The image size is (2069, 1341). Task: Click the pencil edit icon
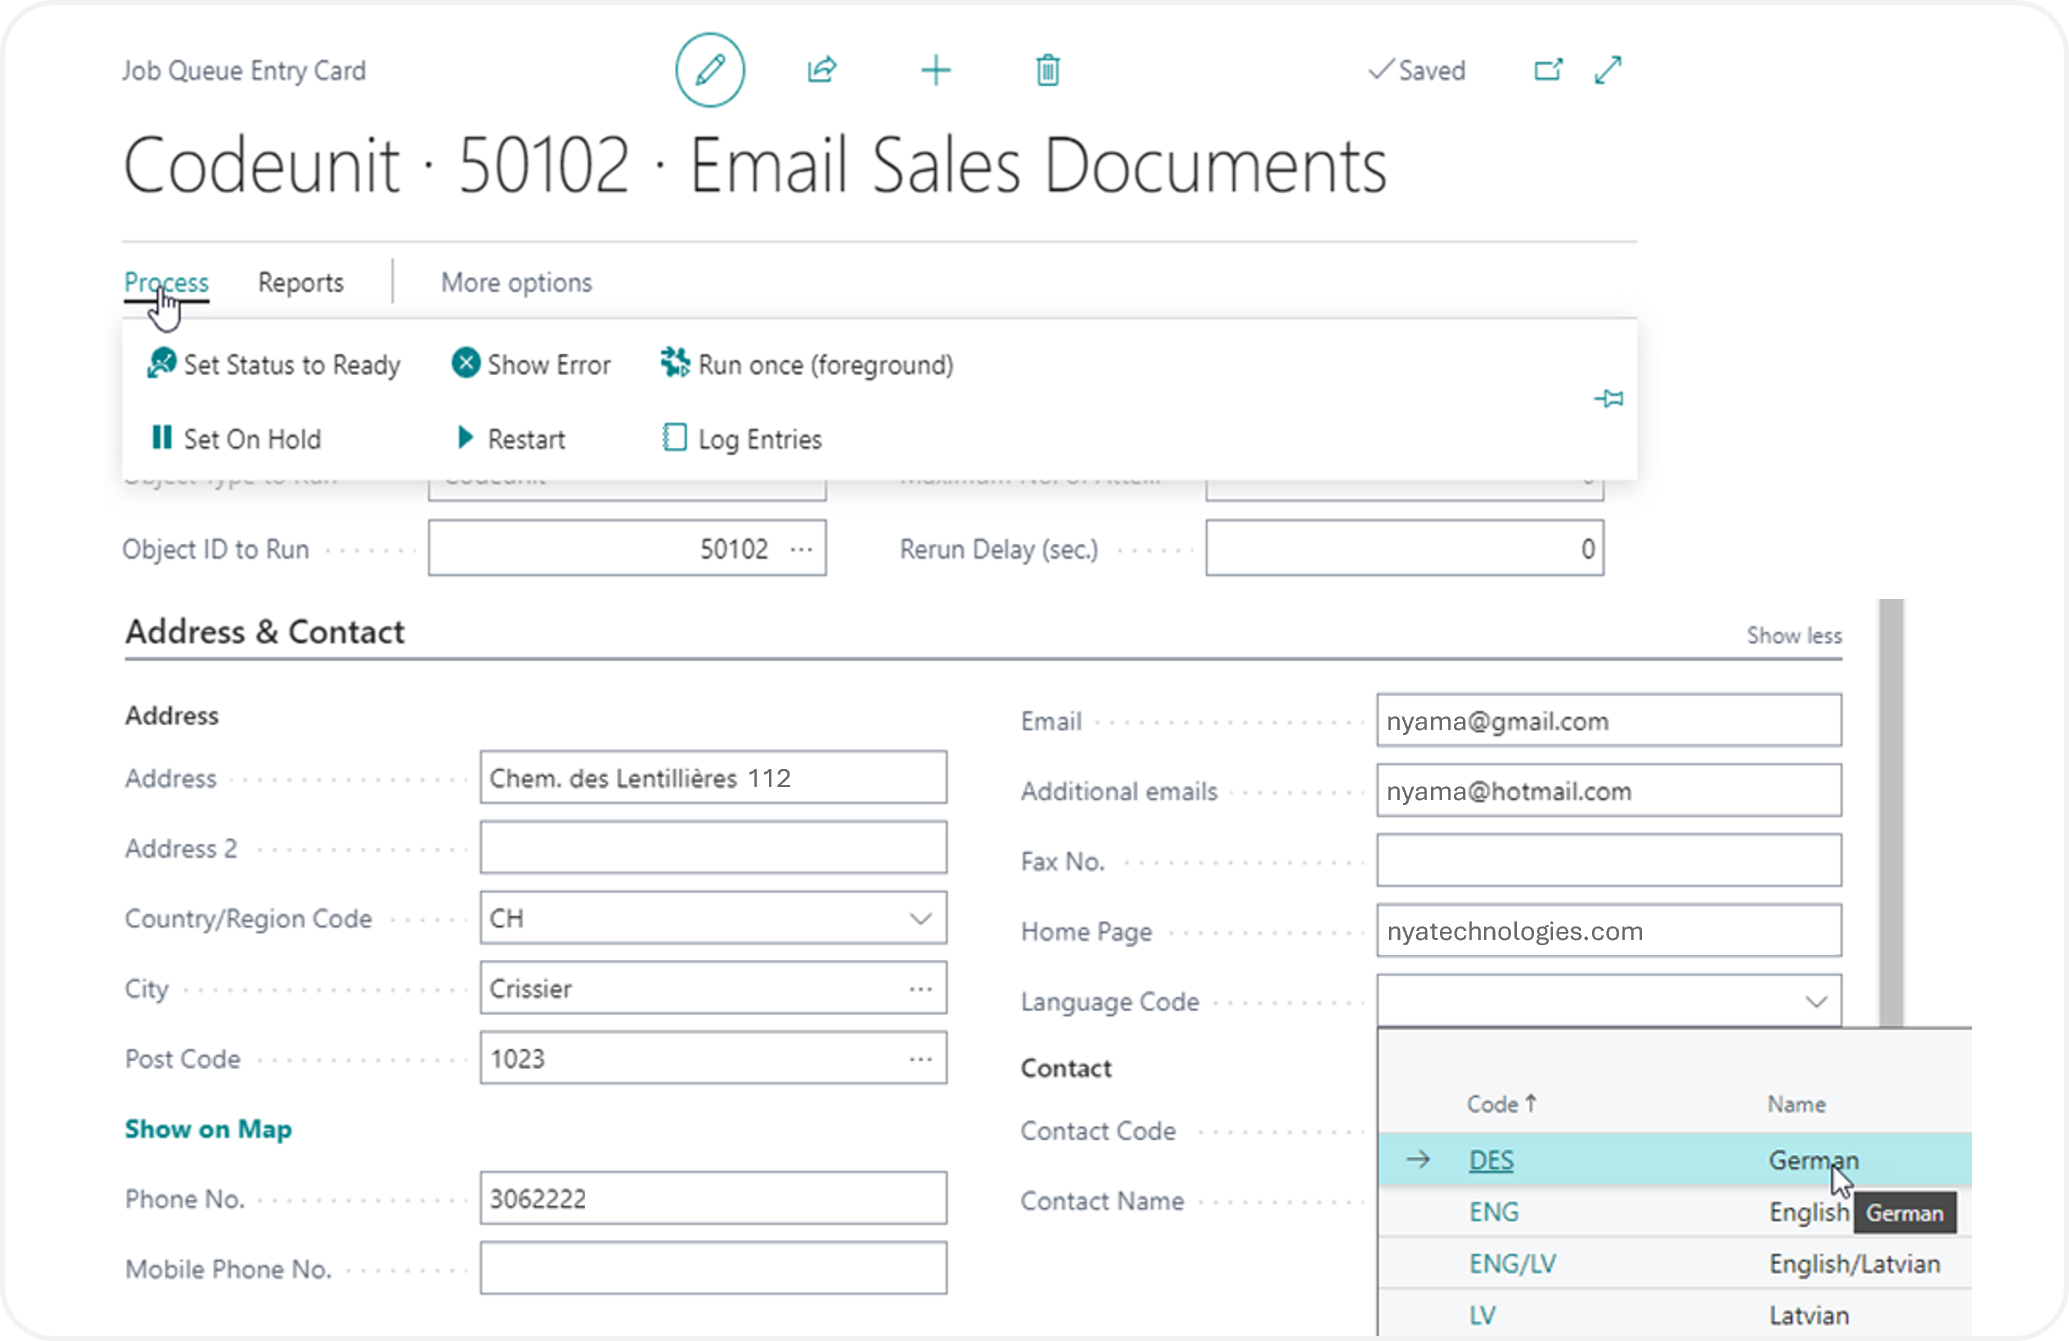[x=710, y=70]
